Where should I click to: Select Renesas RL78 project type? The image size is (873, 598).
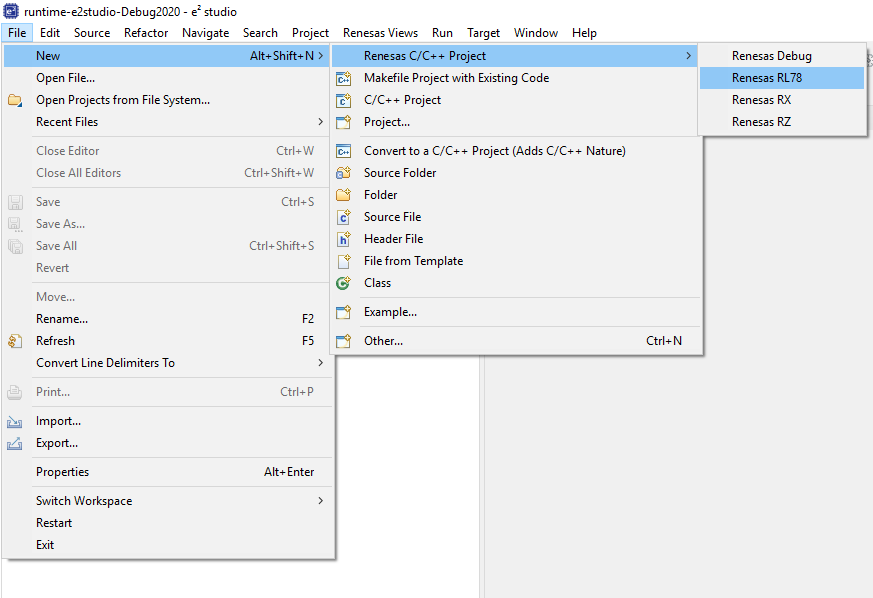click(782, 78)
